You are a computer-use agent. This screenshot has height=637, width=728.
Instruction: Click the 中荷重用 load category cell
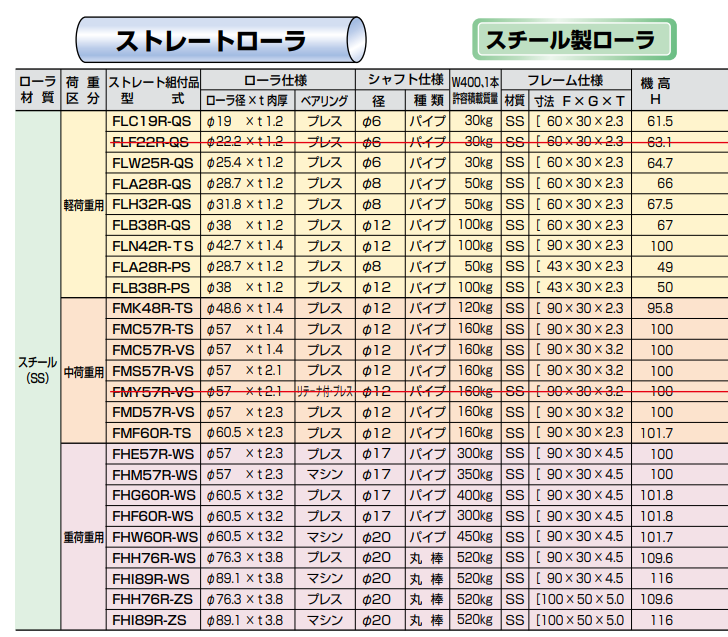point(83,371)
